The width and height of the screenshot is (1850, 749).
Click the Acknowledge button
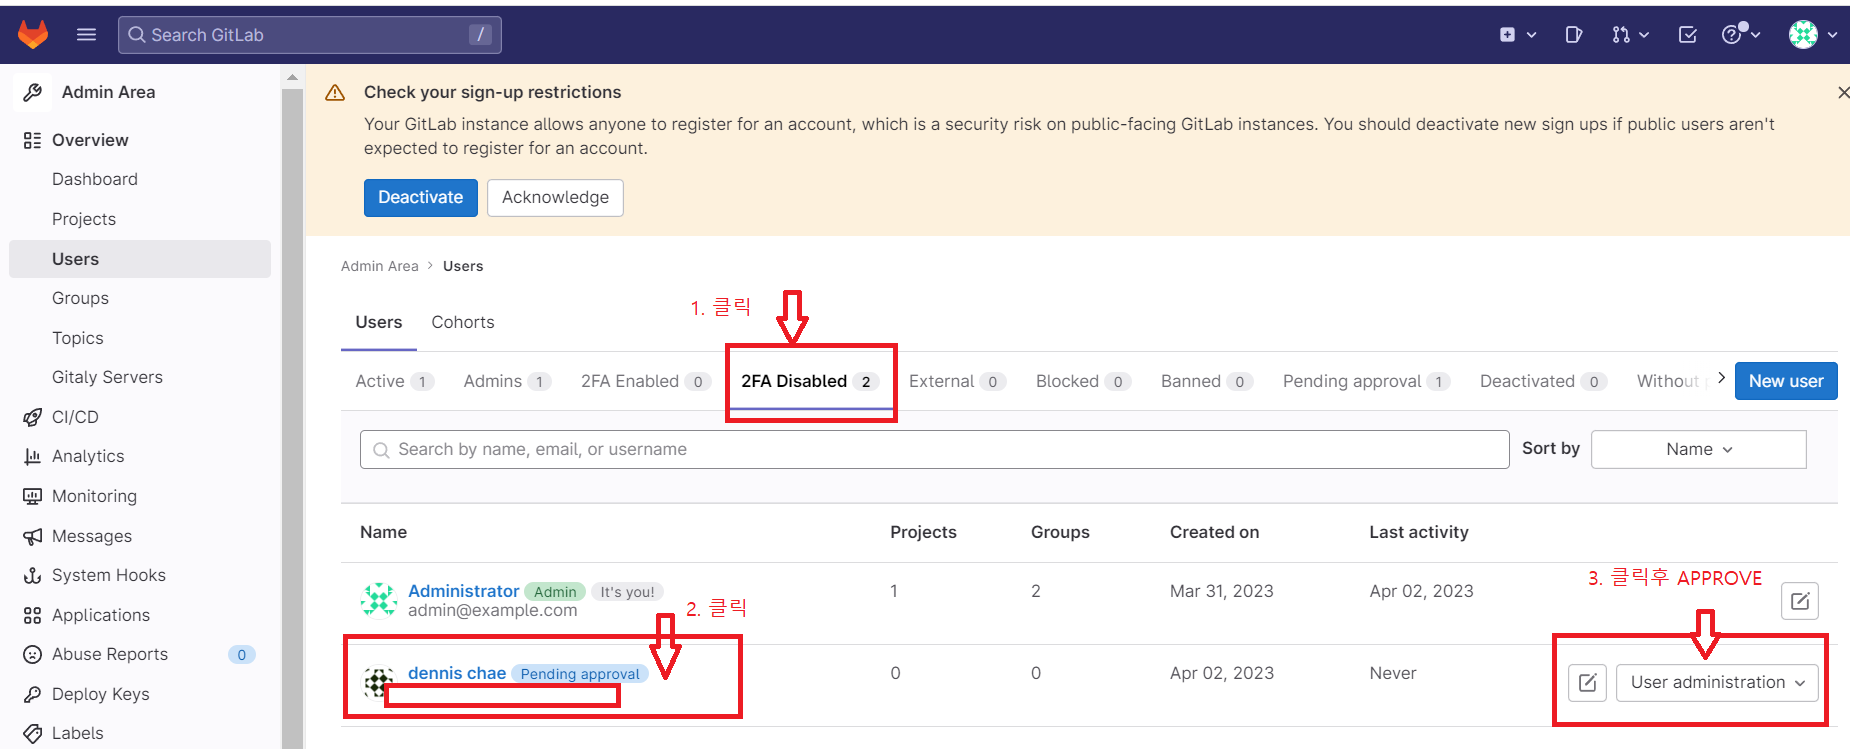point(555,197)
